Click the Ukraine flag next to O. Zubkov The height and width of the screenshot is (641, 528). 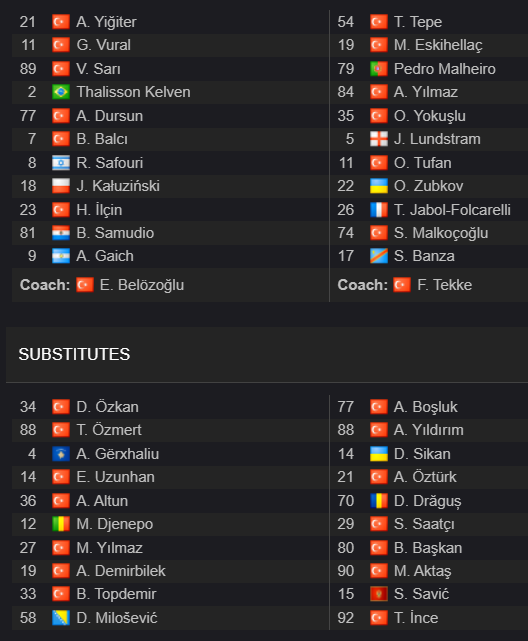click(378, 186)
